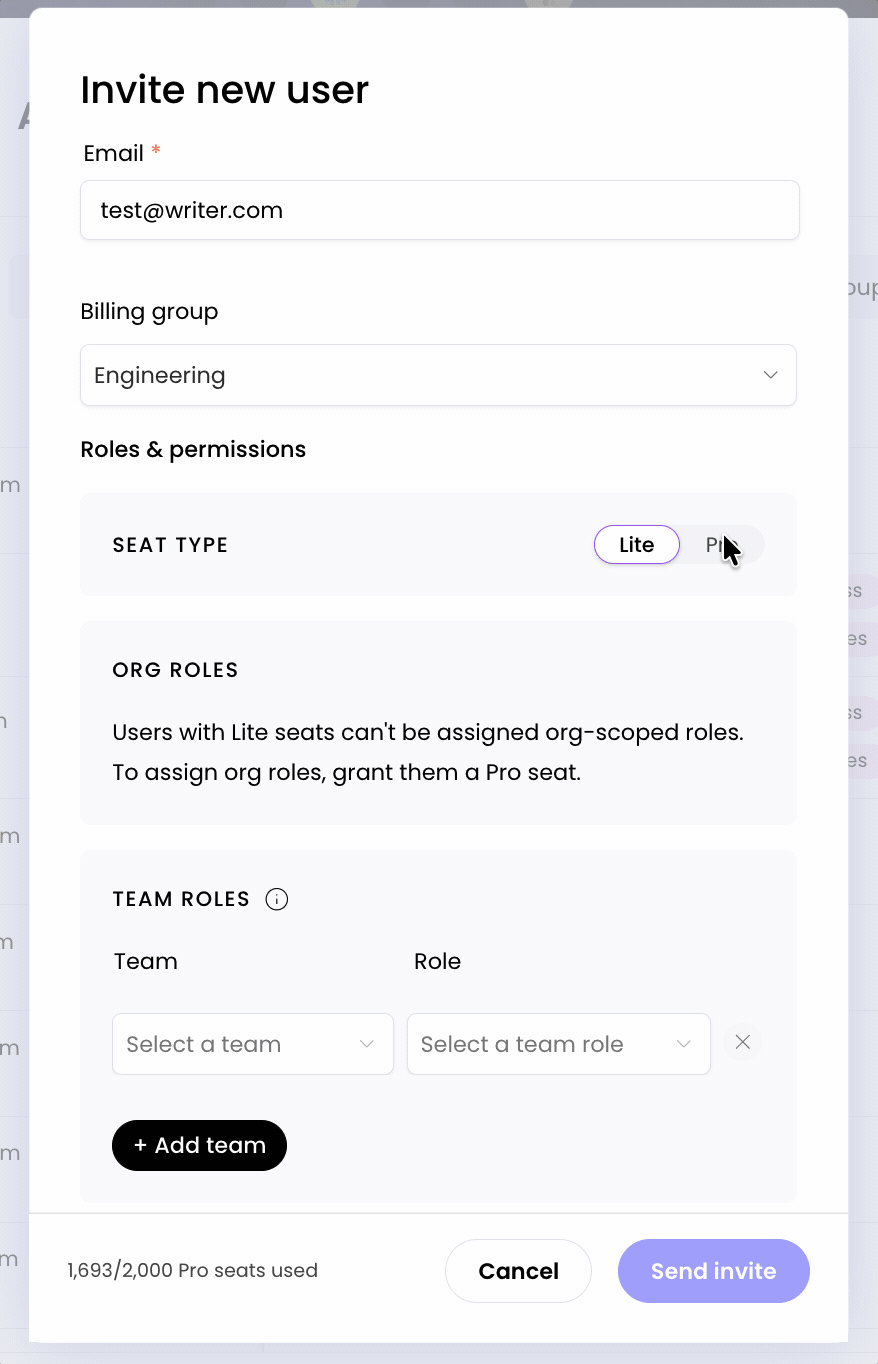This screenshot has height=1364, width=878.
Task: Select the Lite seat type
Action: (x=636, y=545)
